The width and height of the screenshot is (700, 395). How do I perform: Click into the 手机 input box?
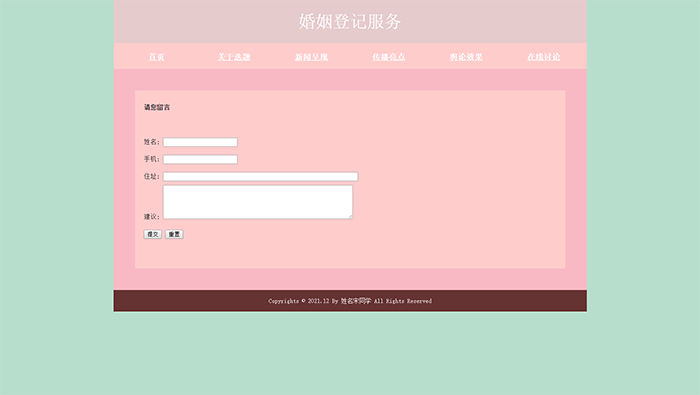tap(200, 159)
